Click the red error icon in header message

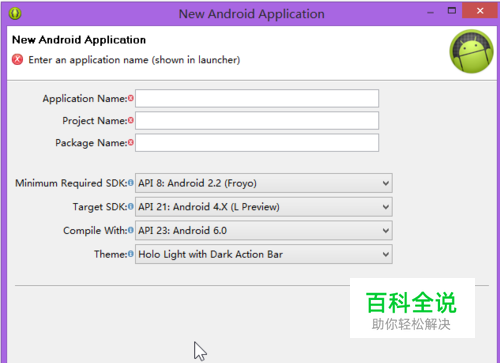[17, 60]
